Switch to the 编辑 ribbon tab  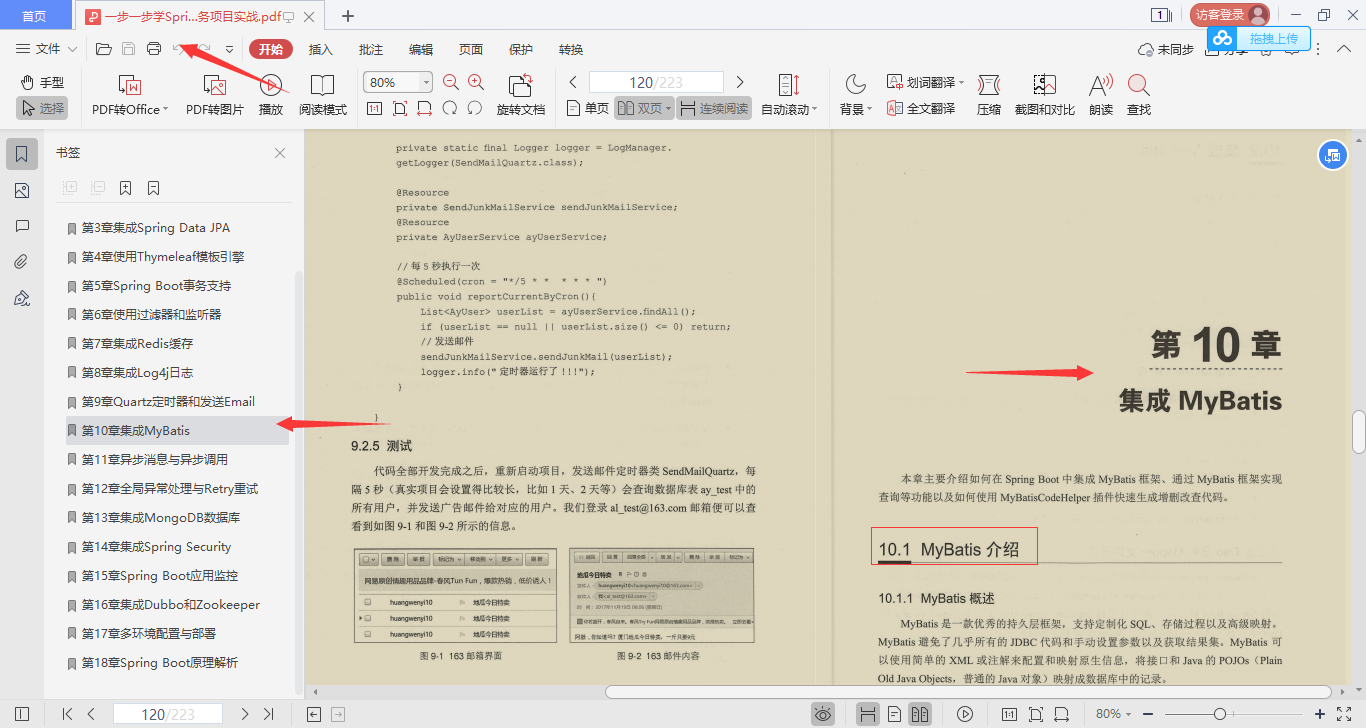[421, 49]
